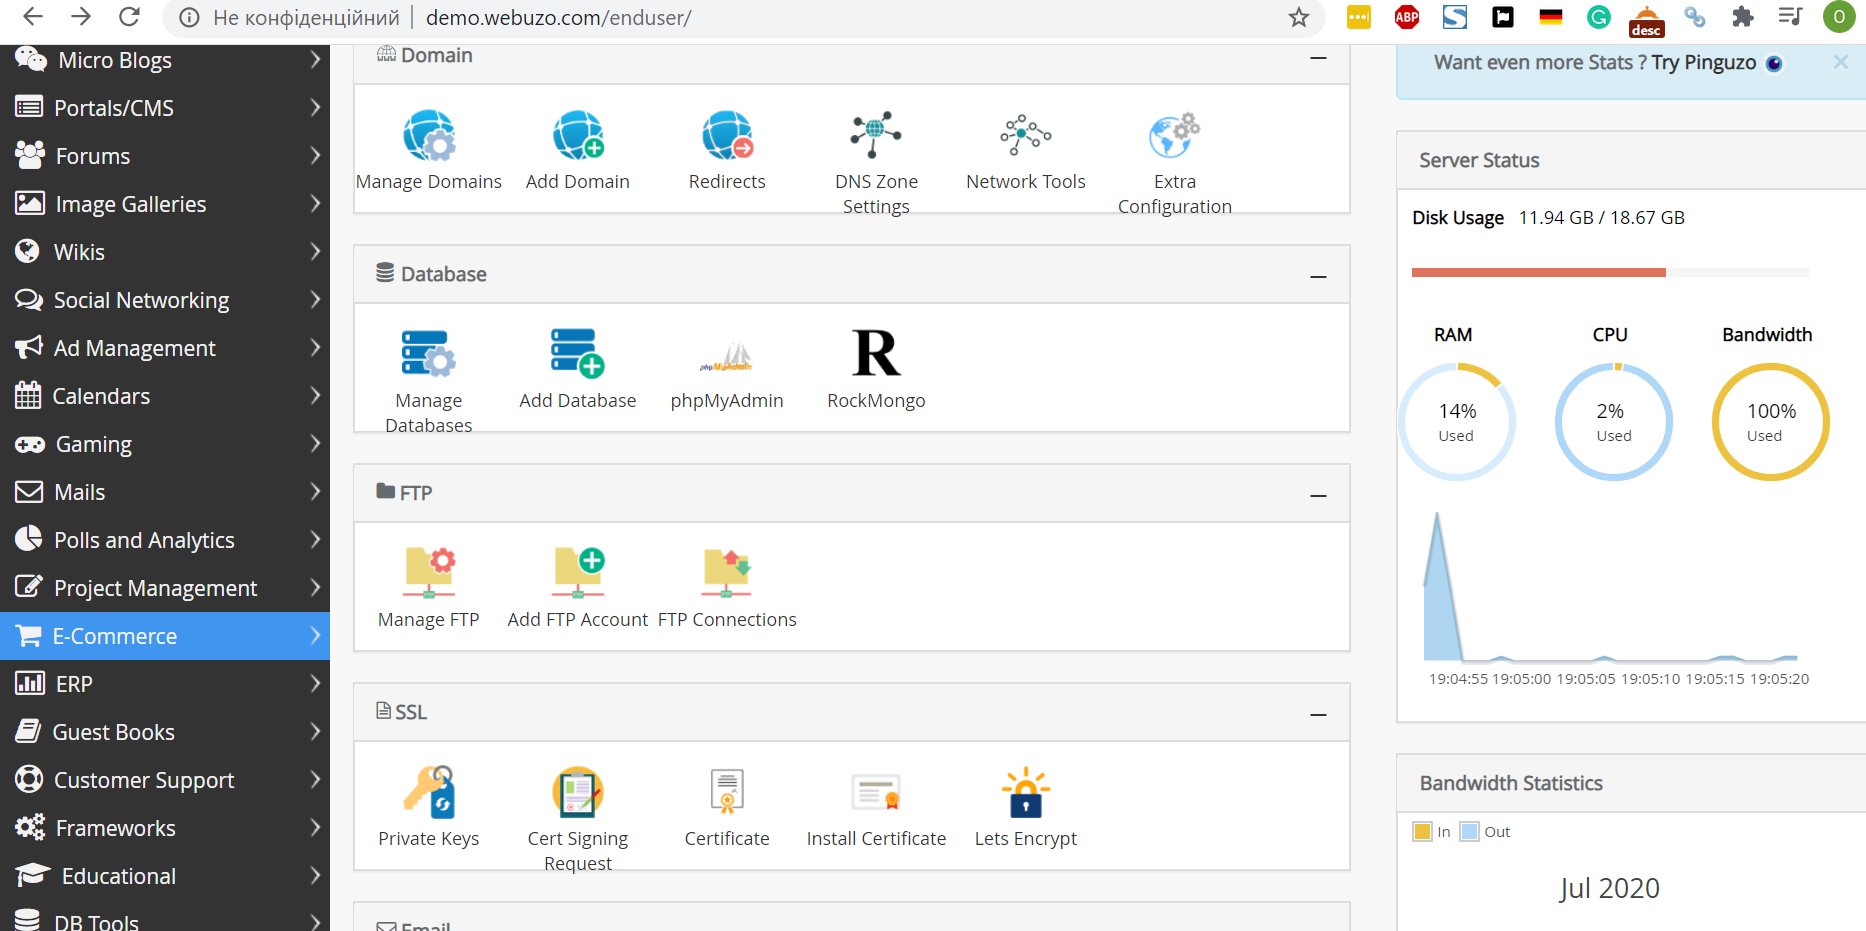Open the Ad Management category
The image size is (1866, 931).
pos(165,348)
